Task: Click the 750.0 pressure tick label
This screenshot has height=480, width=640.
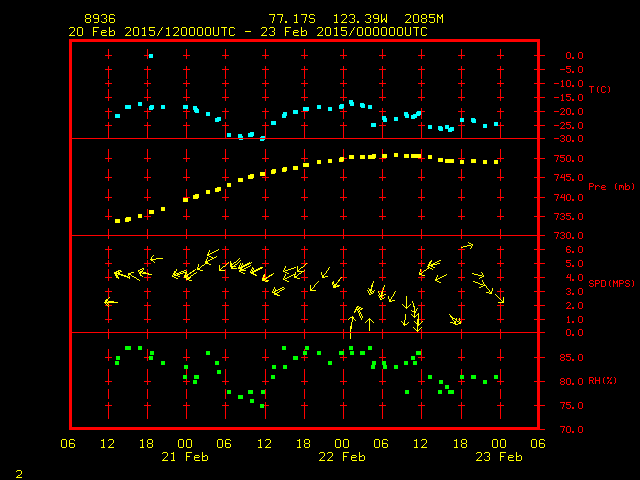Action: 569,159
